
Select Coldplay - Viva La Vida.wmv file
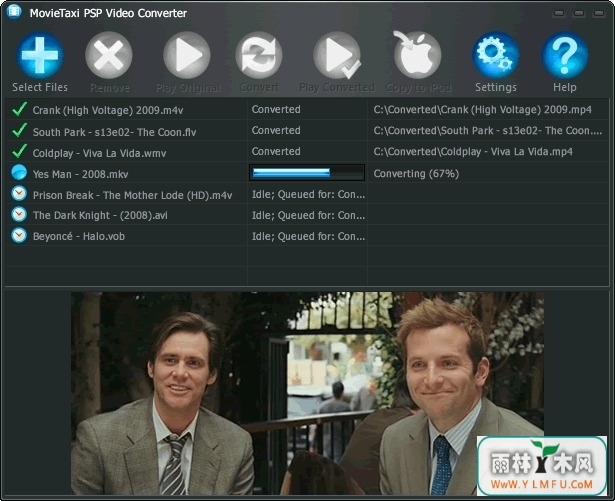[100, 153]
